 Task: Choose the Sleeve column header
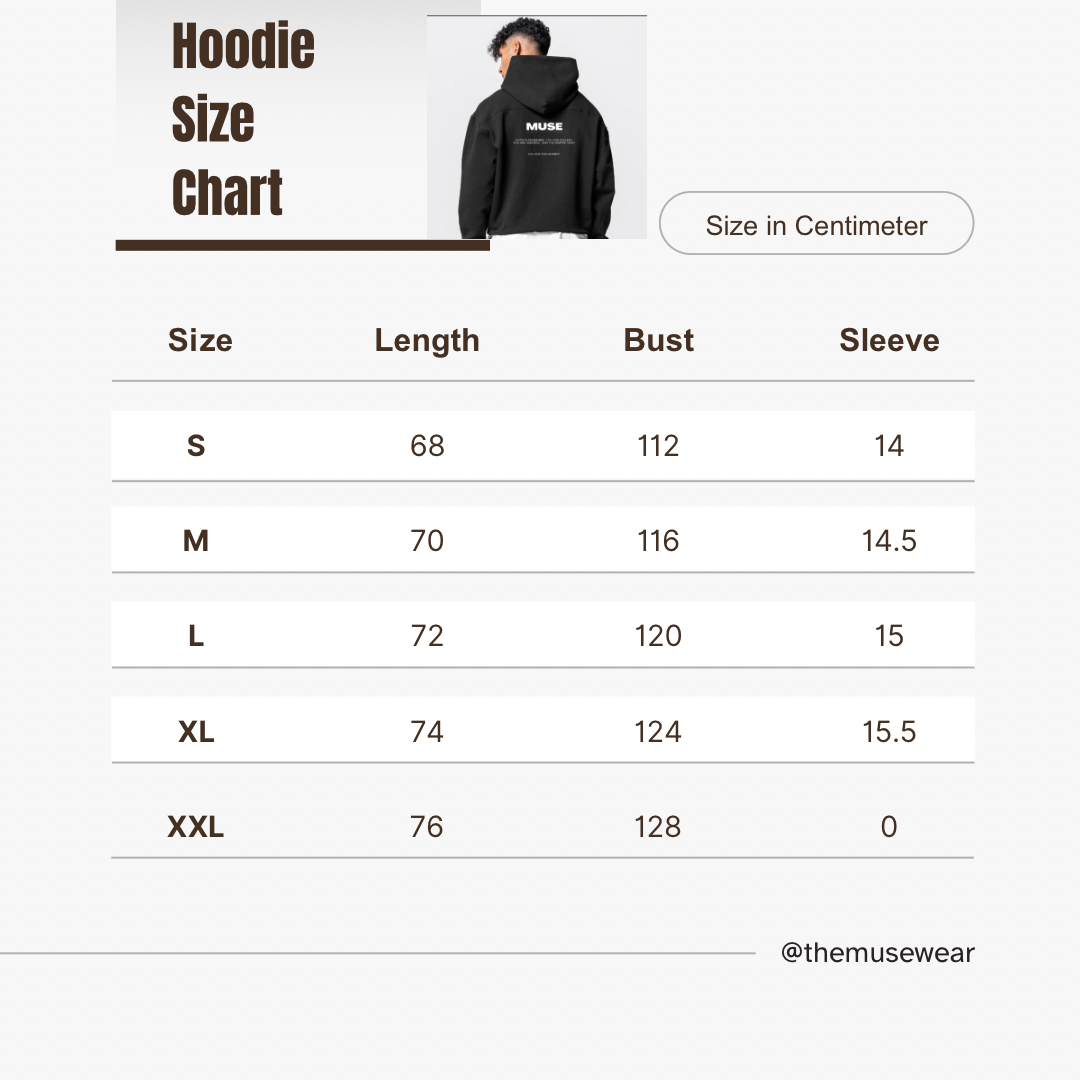tap(889, 341)
